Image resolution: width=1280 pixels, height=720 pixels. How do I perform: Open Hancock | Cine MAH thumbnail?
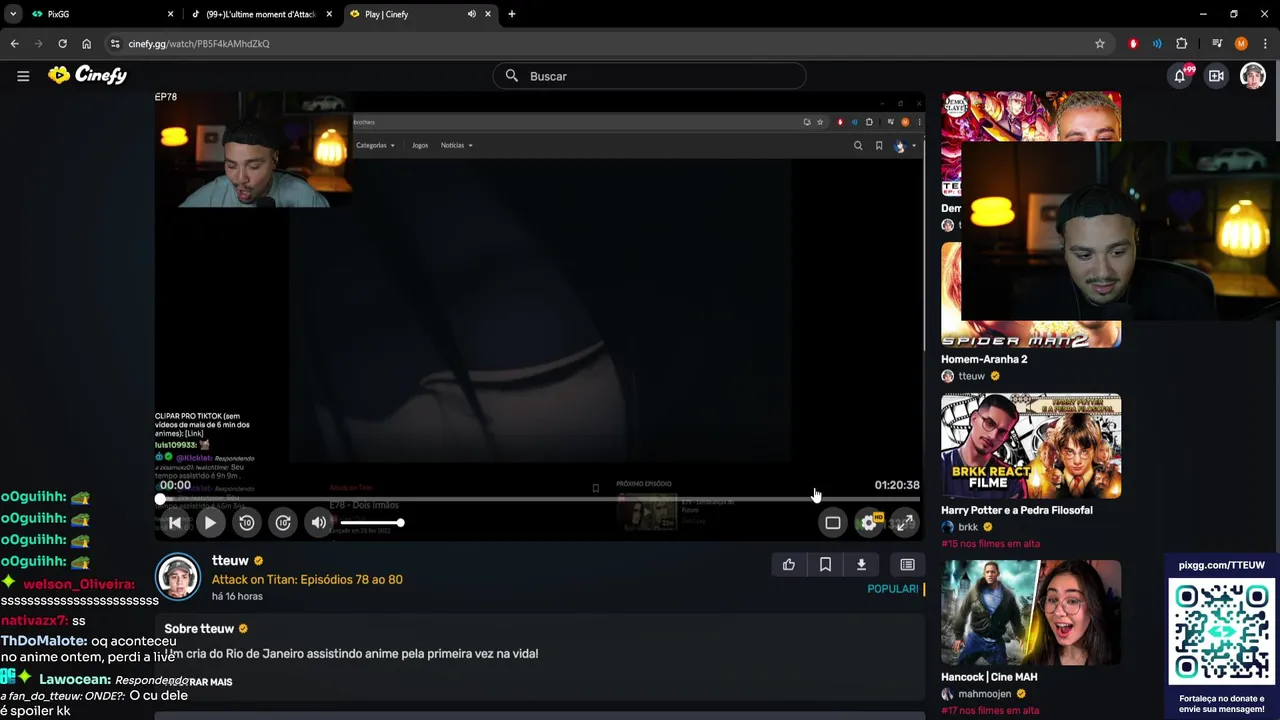tap(1031, 612)
